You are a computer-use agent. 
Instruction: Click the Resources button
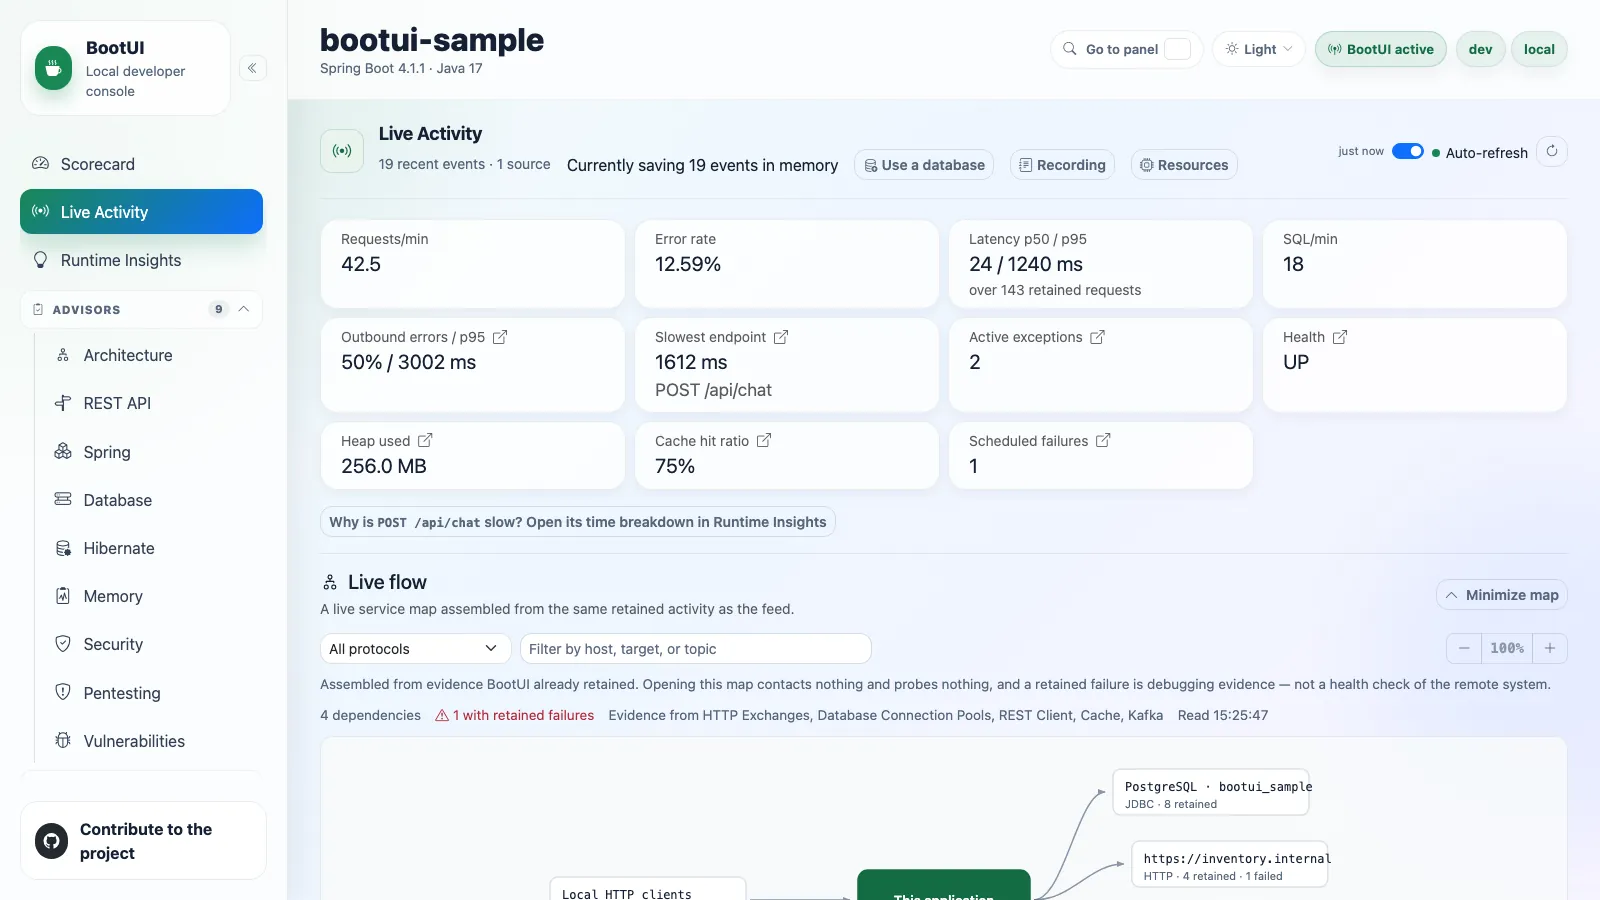[x=1184, y=165]
